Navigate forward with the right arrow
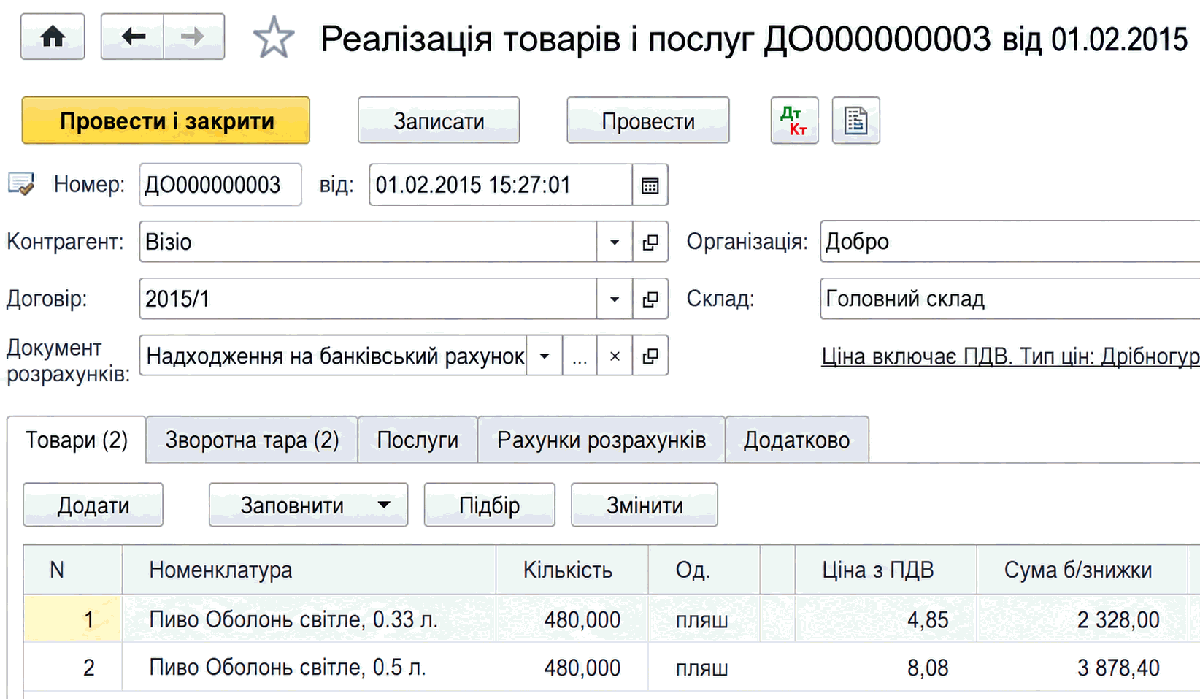 point(193,37)
